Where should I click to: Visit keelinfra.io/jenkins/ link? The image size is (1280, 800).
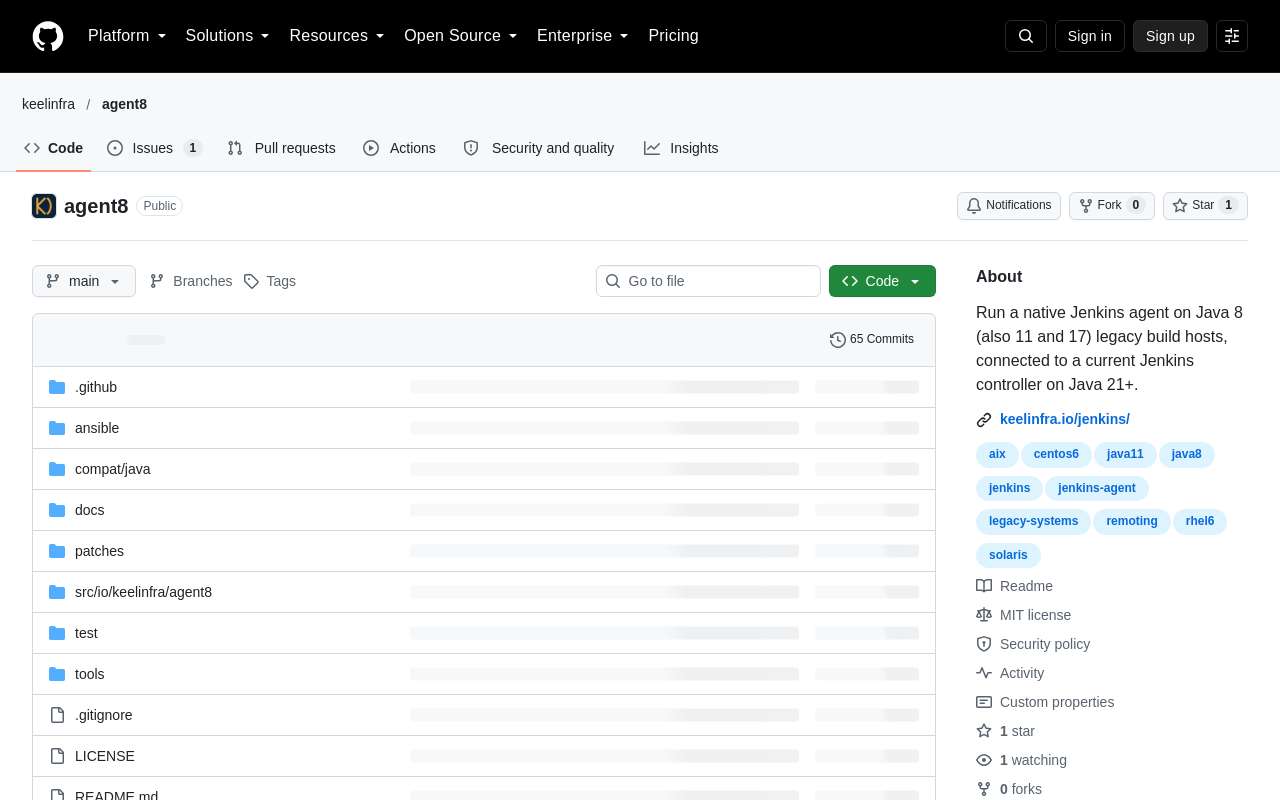[1065, 419]
